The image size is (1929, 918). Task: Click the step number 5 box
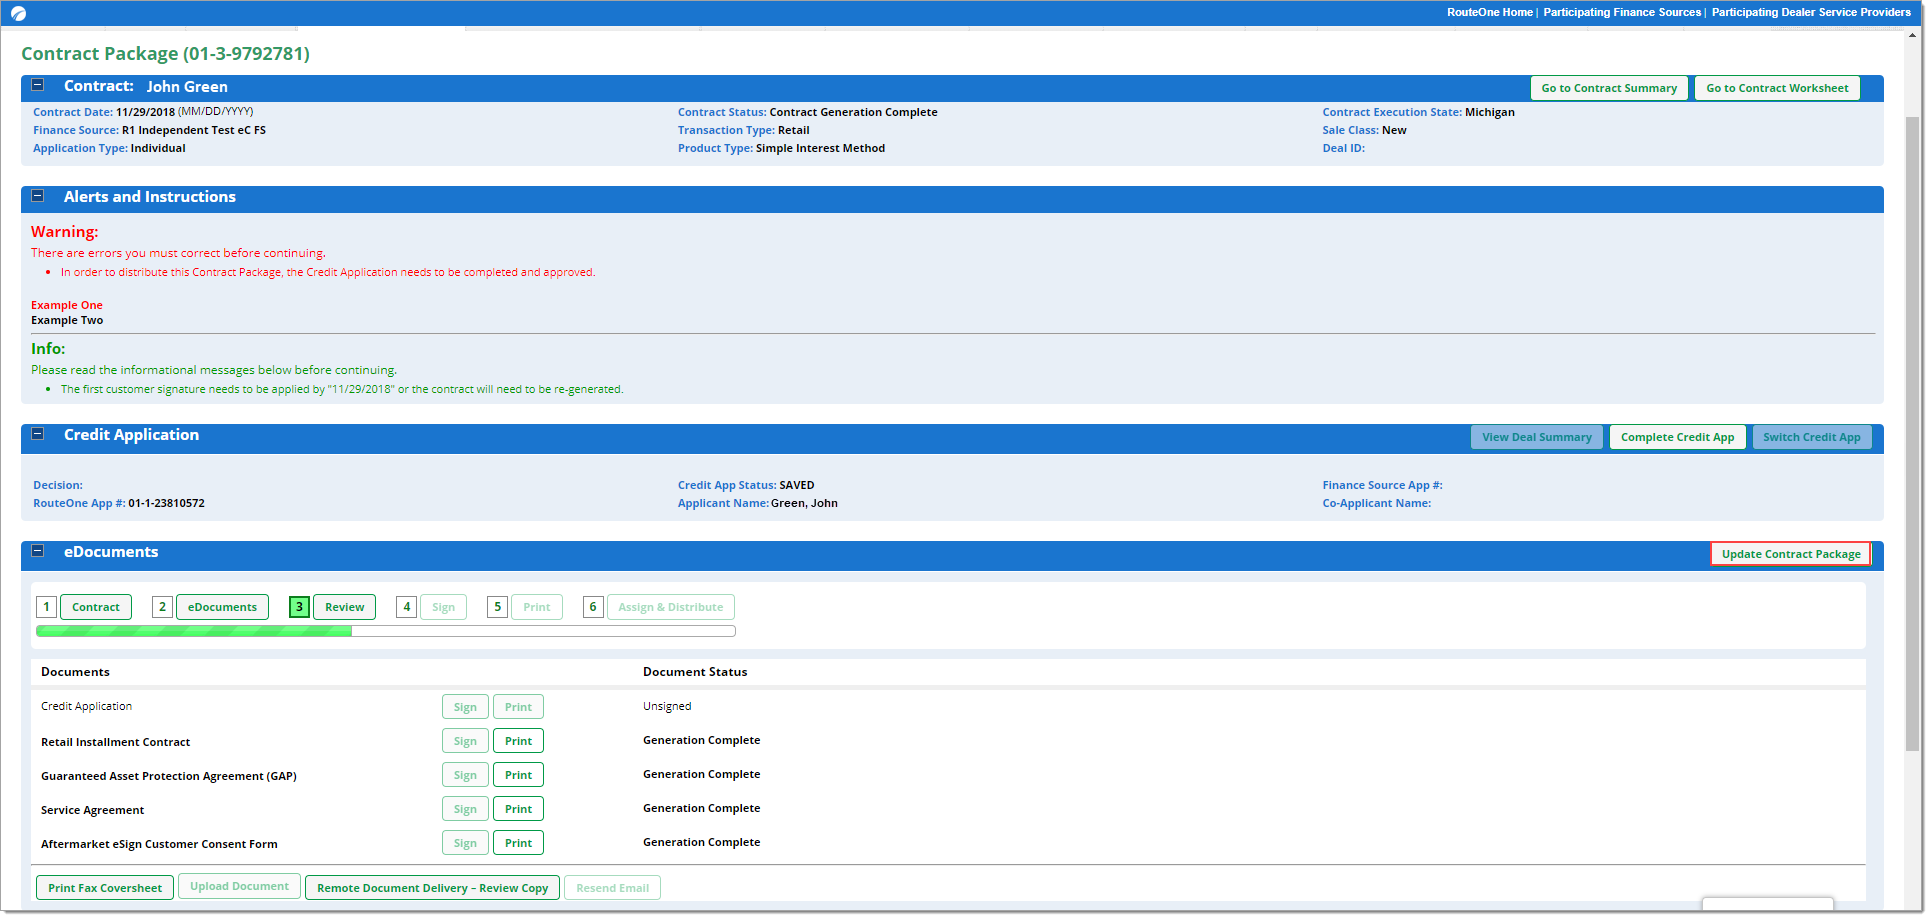coord(497,607)
